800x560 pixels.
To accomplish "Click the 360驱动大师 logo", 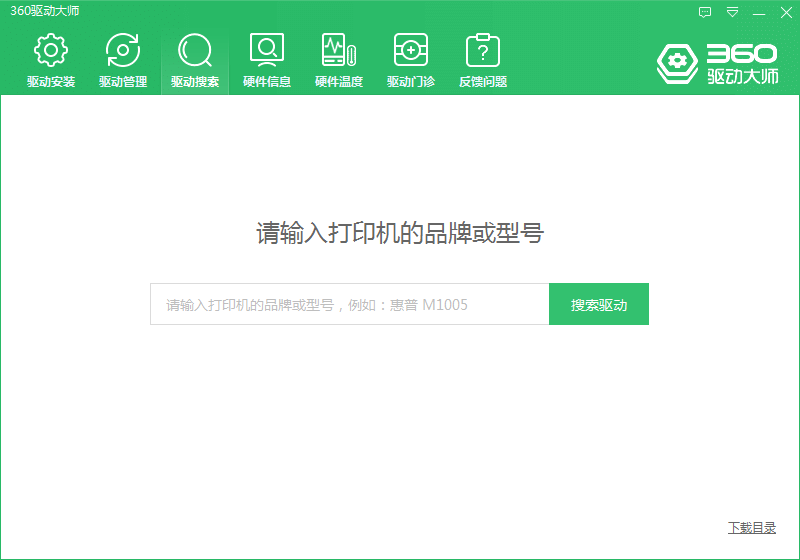I will 717,64.
